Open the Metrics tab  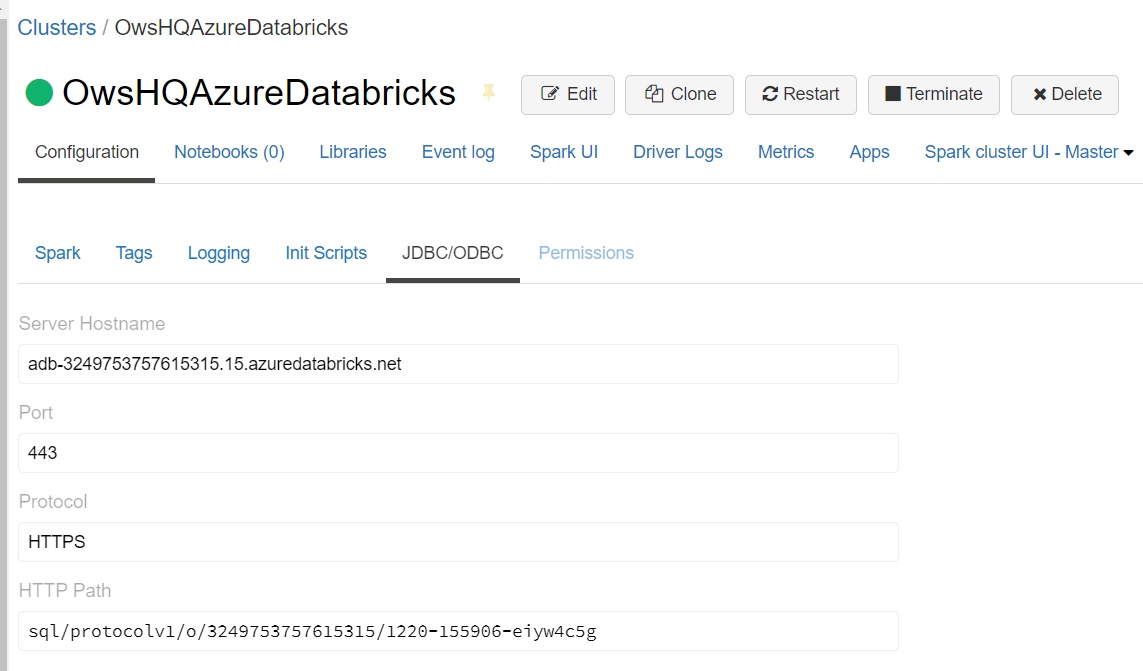[786, 152]
